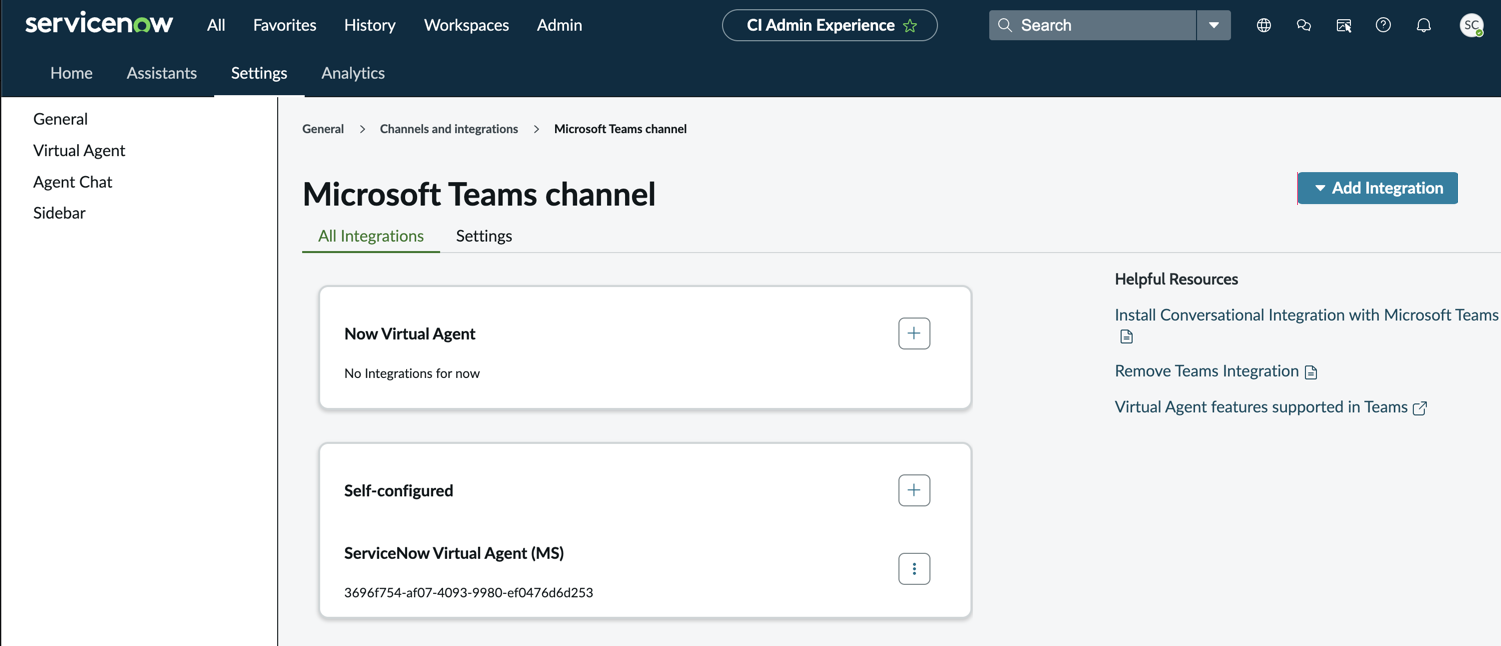The image size is (1501, 646).
Task: Open the Admin menu
Action: tap(559, 25)
